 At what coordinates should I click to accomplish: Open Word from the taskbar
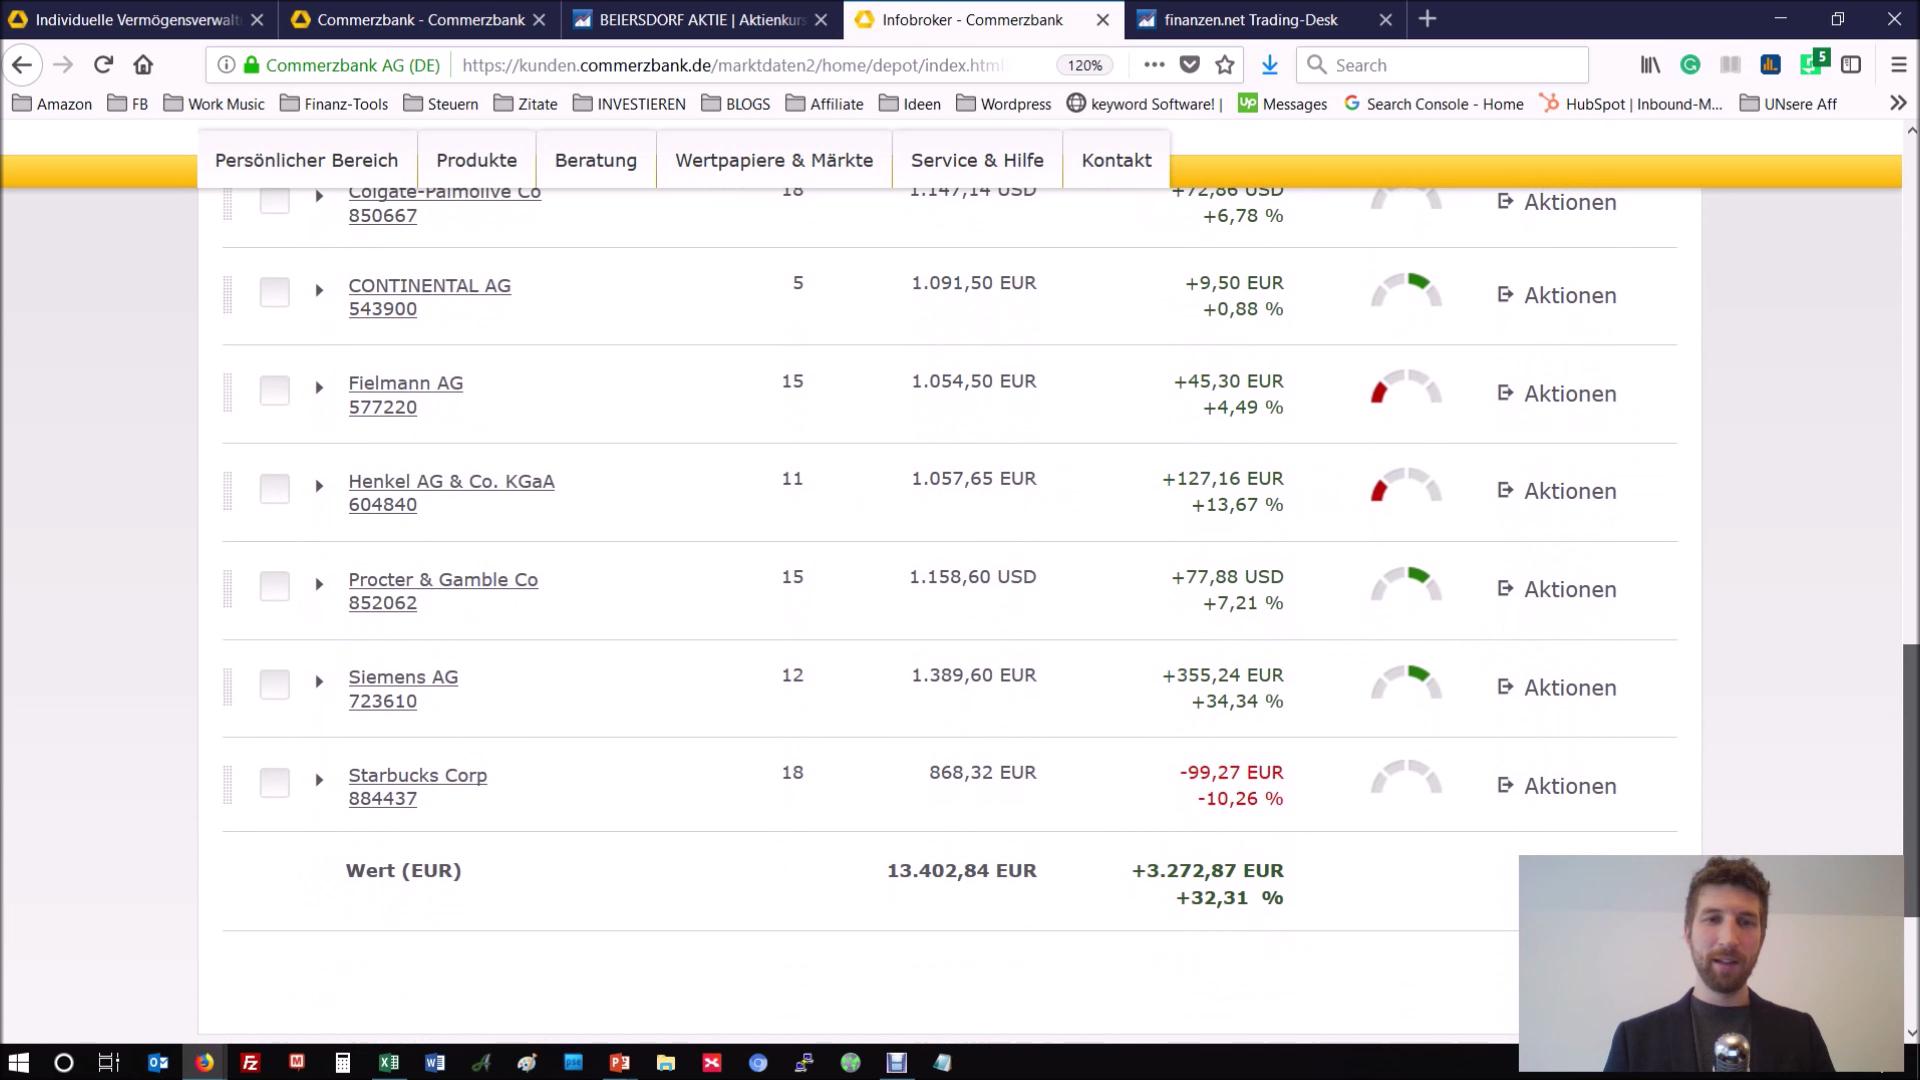point(435,1062)
